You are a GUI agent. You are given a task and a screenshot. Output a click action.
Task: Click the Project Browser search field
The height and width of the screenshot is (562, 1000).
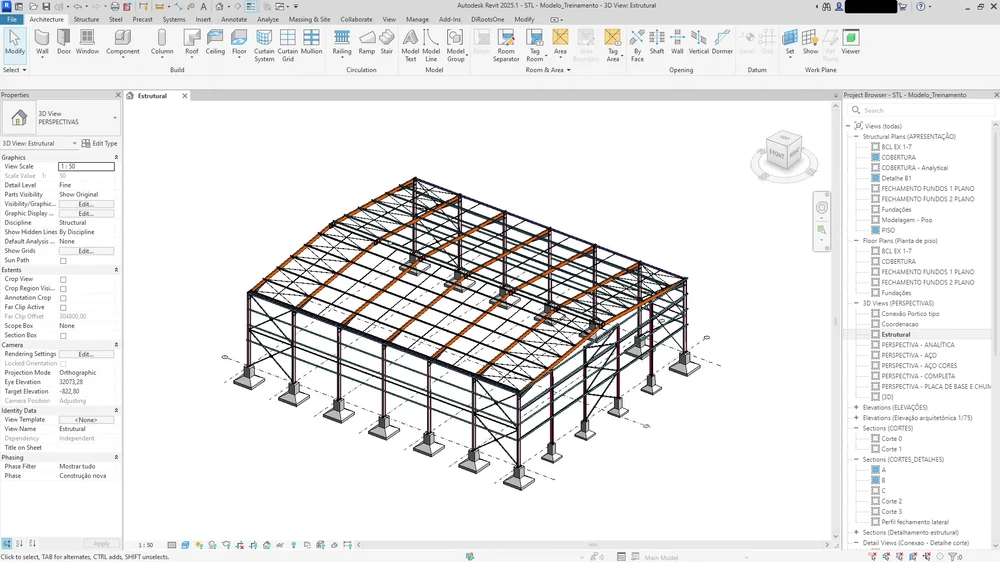923,110
